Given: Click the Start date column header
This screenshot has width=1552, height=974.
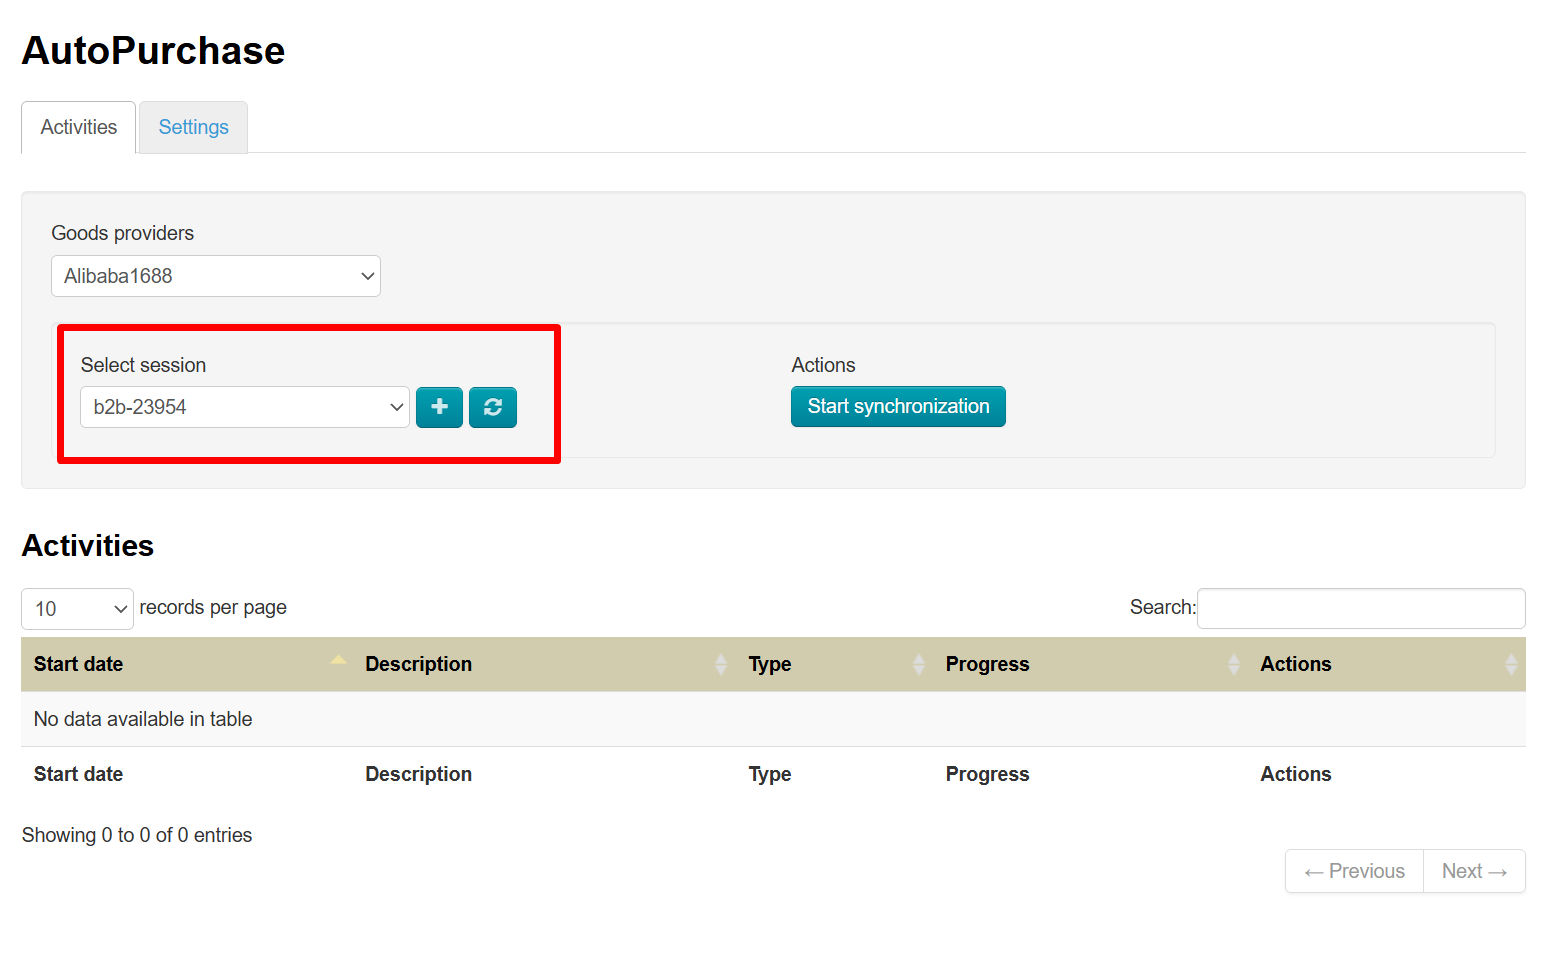Looking at the screenshot, I should [78, 664].
